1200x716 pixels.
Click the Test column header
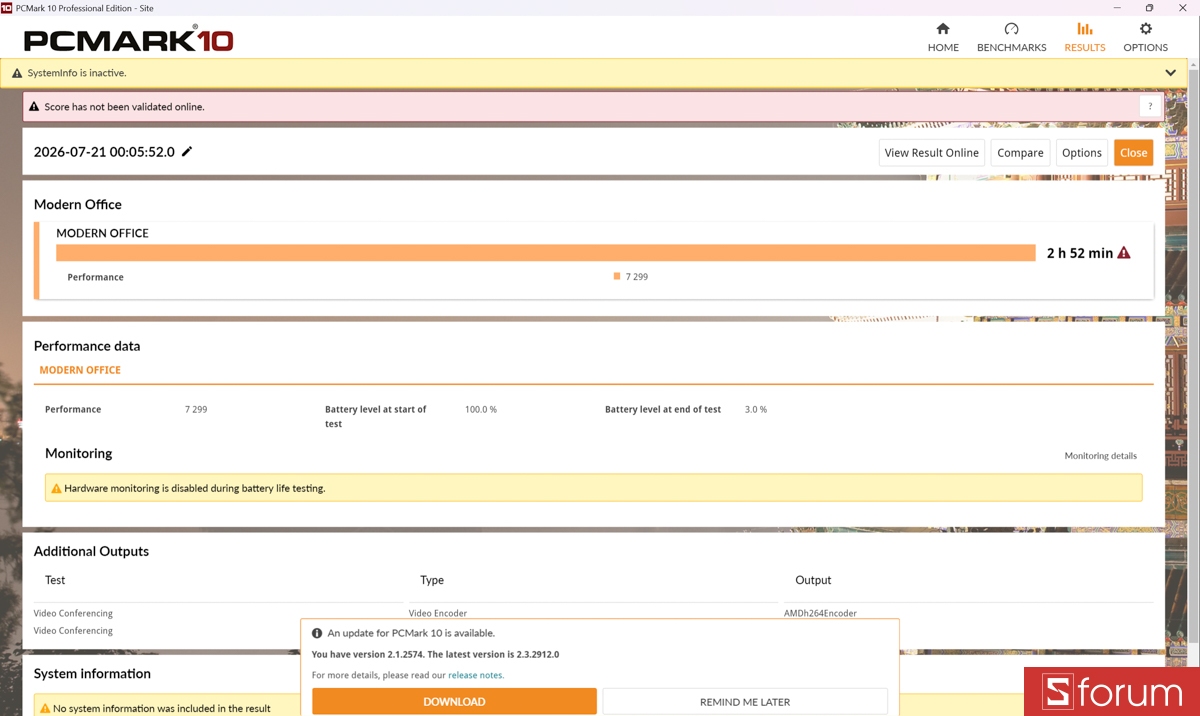tap(55, 580)
